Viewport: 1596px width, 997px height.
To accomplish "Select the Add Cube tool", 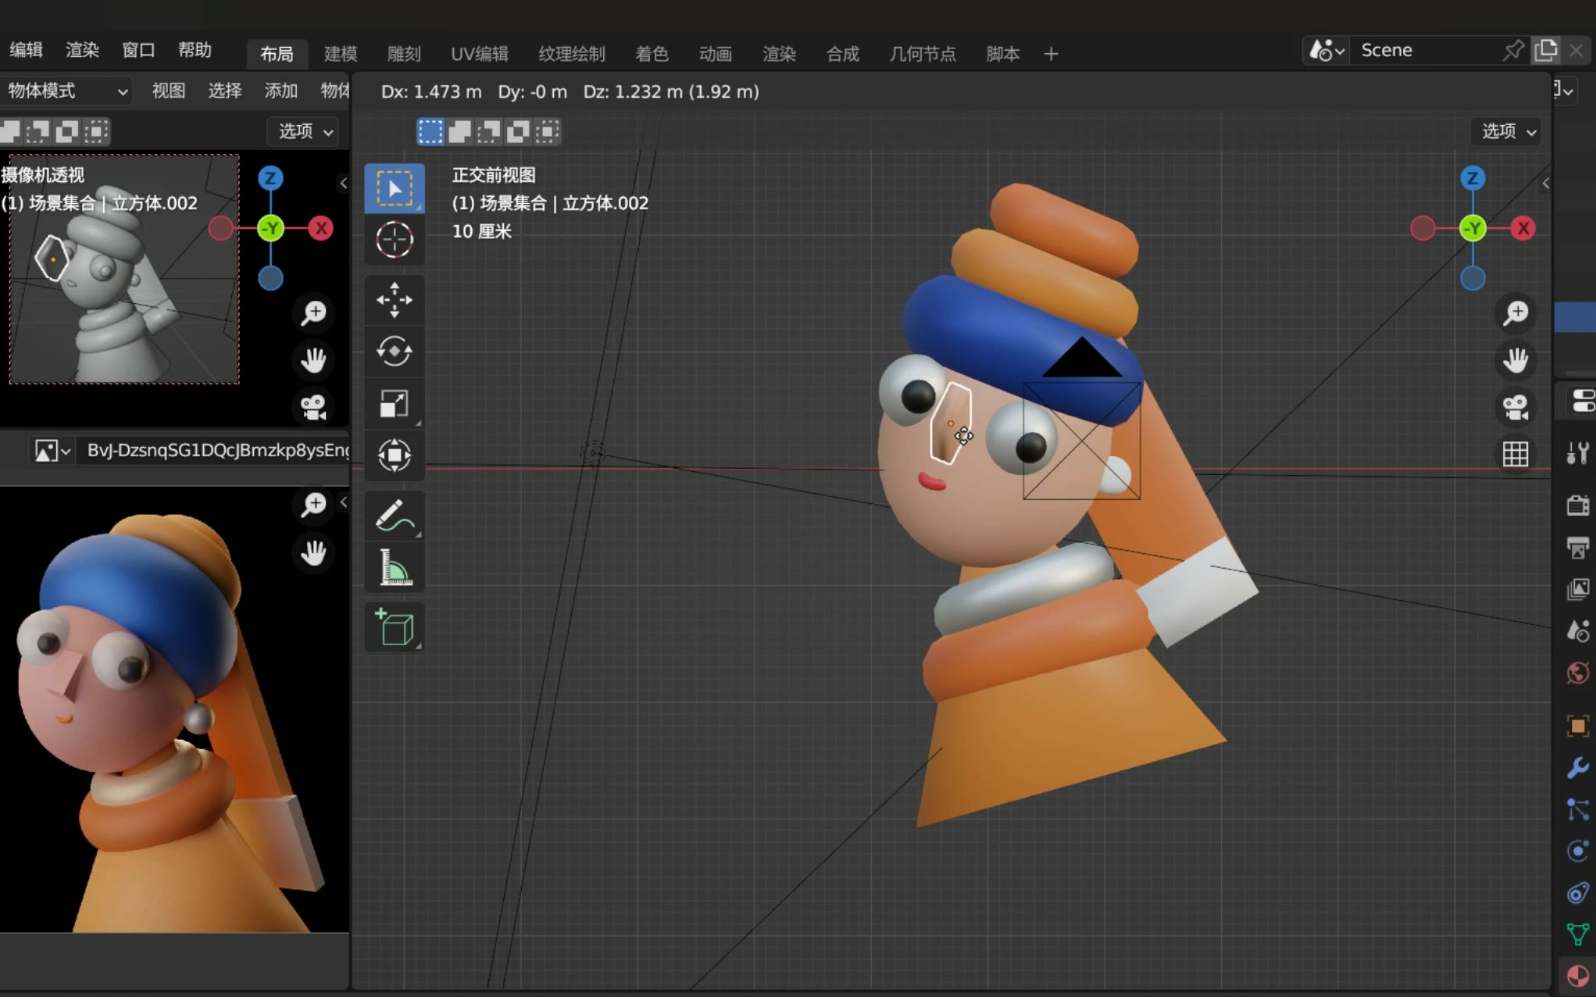I will click(394, 628).
